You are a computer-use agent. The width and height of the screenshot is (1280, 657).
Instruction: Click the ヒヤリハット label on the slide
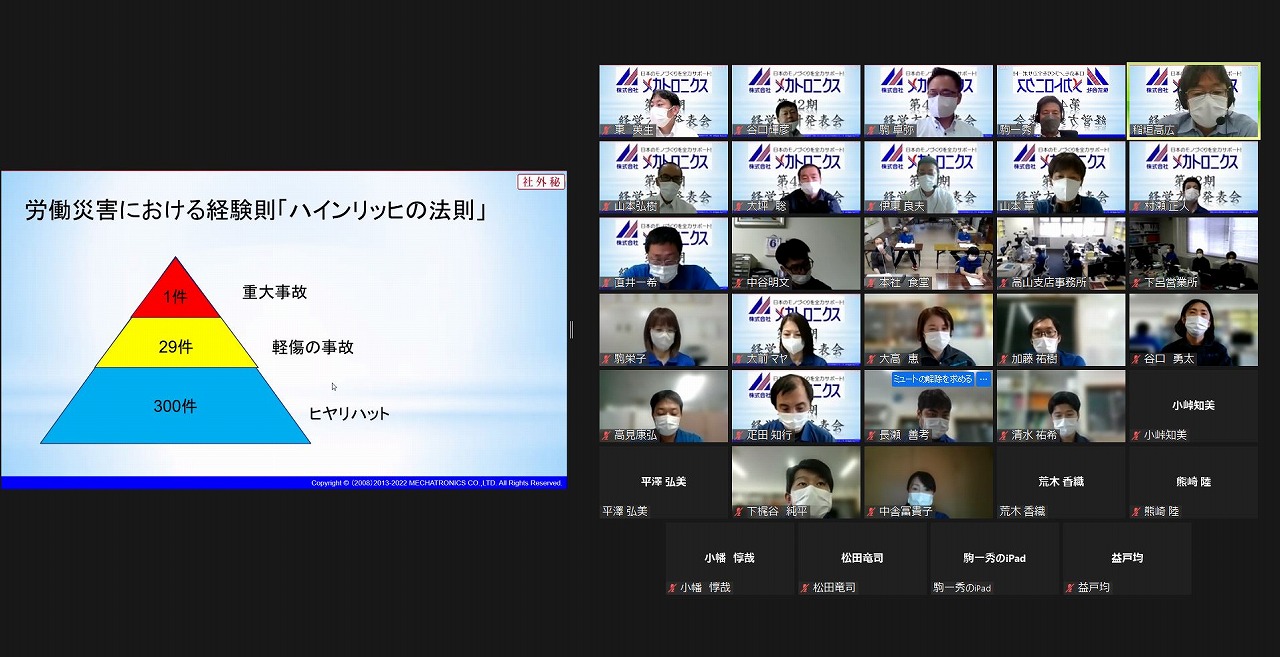(349, 413)
